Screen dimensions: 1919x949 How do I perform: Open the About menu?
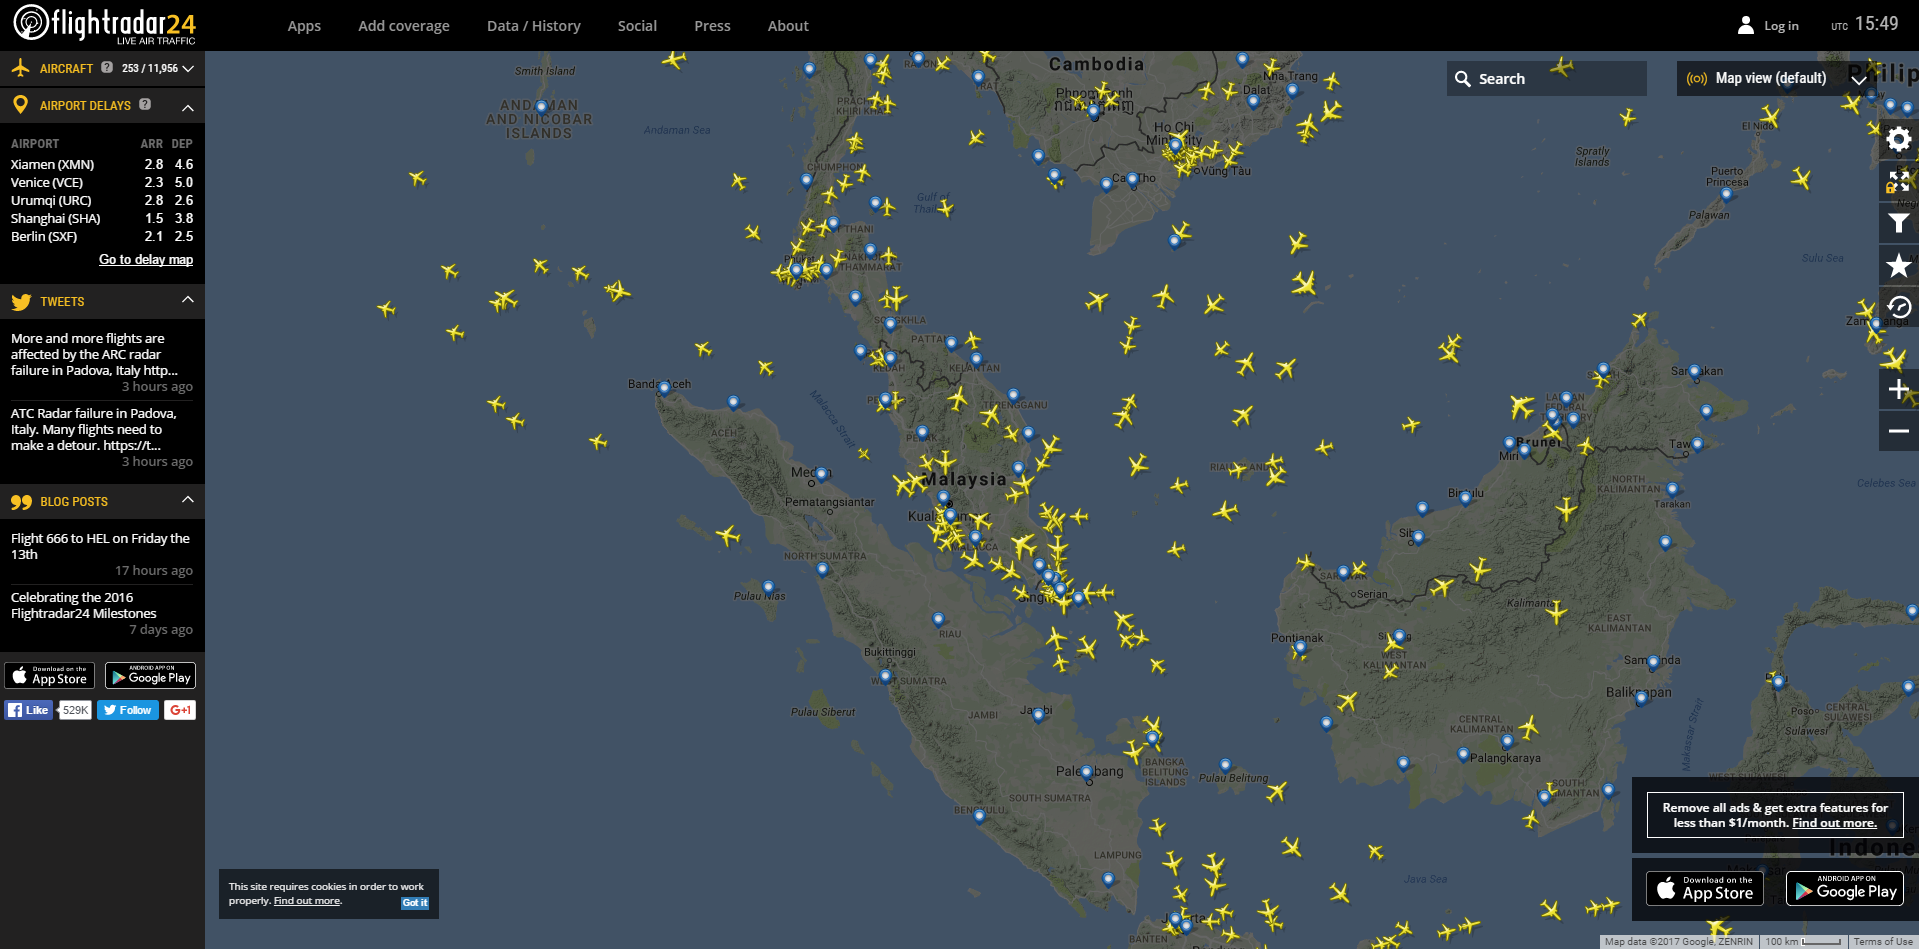click(x=788, y=26)
